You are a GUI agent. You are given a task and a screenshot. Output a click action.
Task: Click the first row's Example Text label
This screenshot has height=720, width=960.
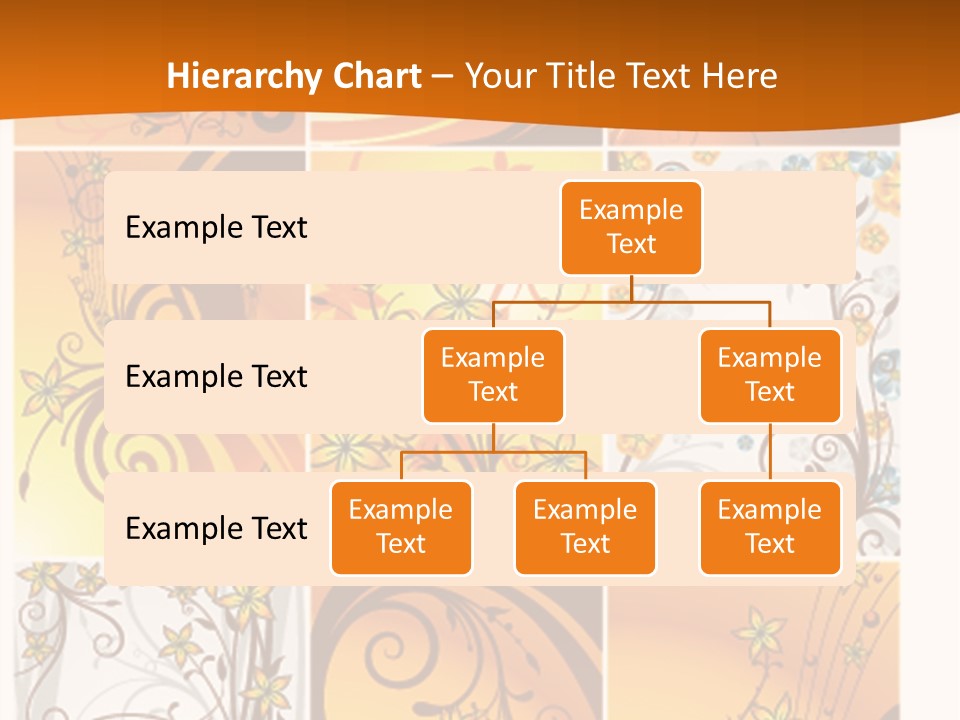coord(216,228)
